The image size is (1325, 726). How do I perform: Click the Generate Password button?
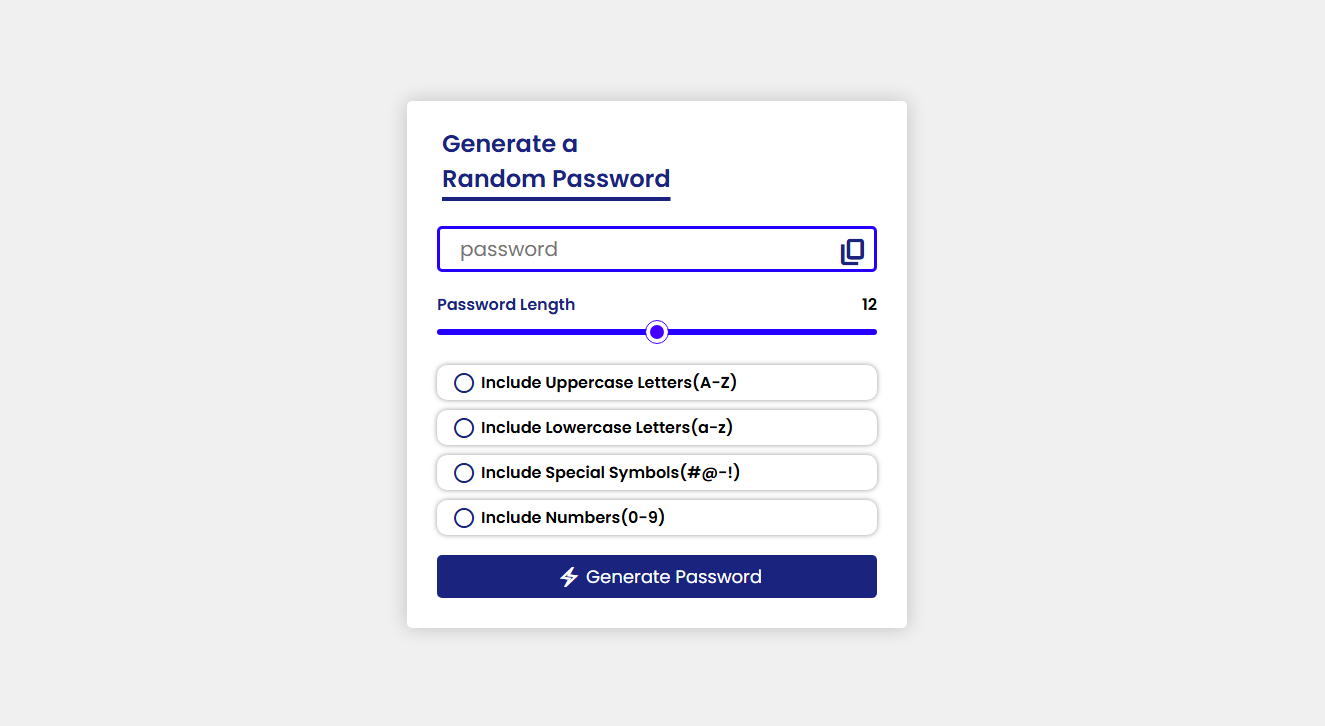[656, 576]
